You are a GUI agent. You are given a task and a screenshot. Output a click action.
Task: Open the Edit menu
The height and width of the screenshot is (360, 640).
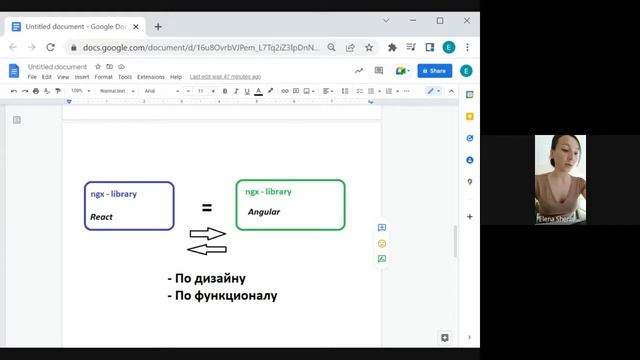pyautogui.click(x=47, y=77)
